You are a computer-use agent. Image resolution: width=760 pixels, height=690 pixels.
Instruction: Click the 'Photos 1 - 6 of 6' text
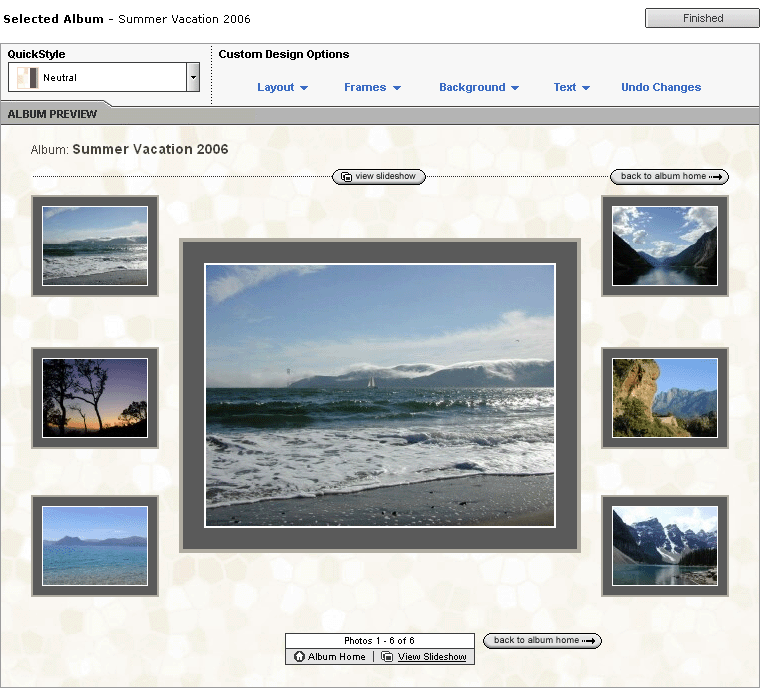[379, 641]
